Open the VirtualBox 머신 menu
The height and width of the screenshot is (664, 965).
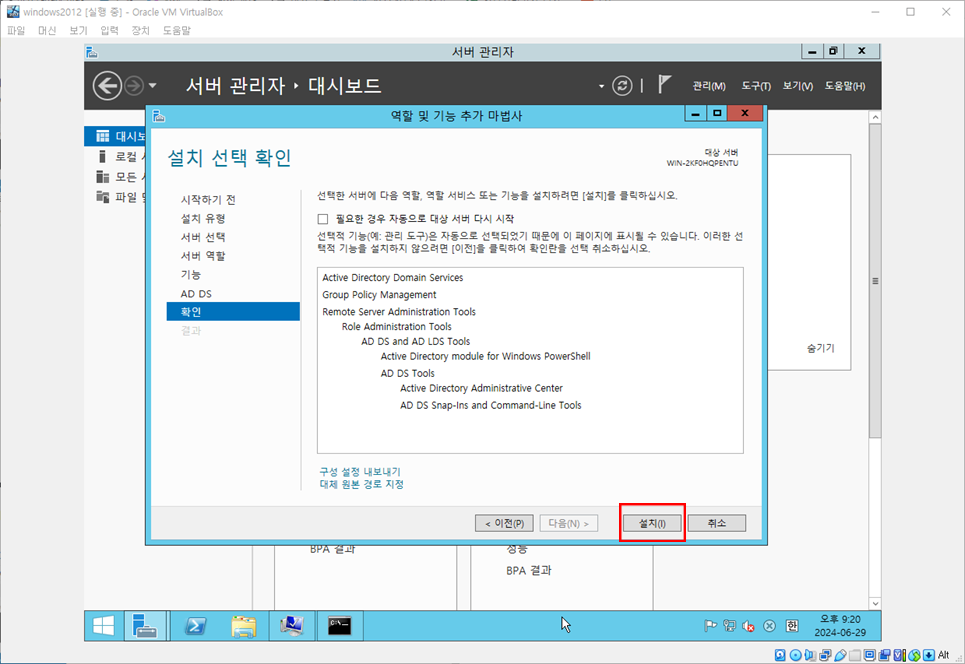(47, 30)
